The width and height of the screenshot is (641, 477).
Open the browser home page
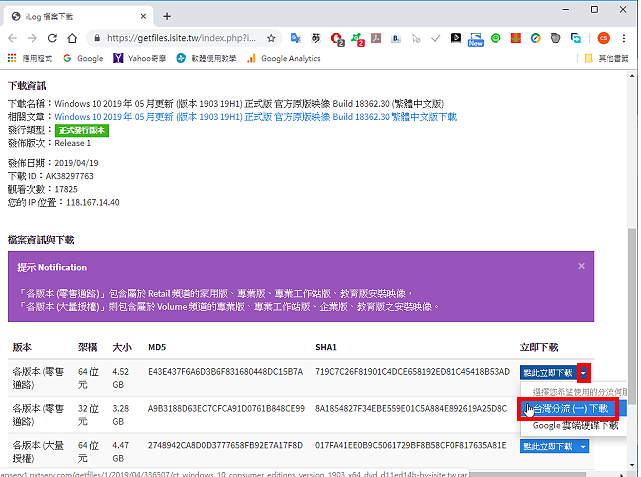pos(72,38)
